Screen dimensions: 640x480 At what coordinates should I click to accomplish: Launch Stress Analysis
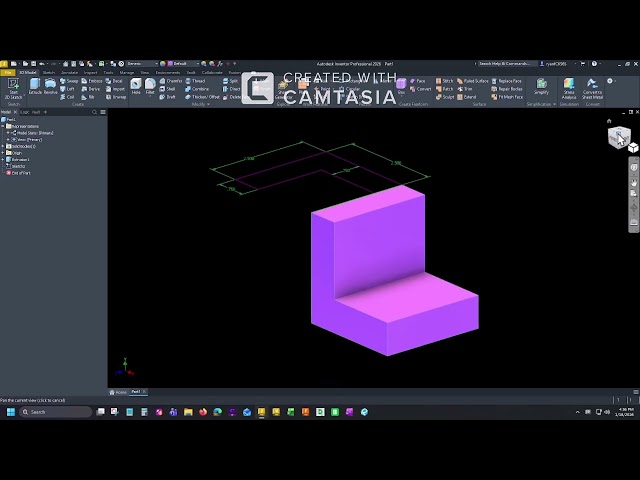pos(569,89)
